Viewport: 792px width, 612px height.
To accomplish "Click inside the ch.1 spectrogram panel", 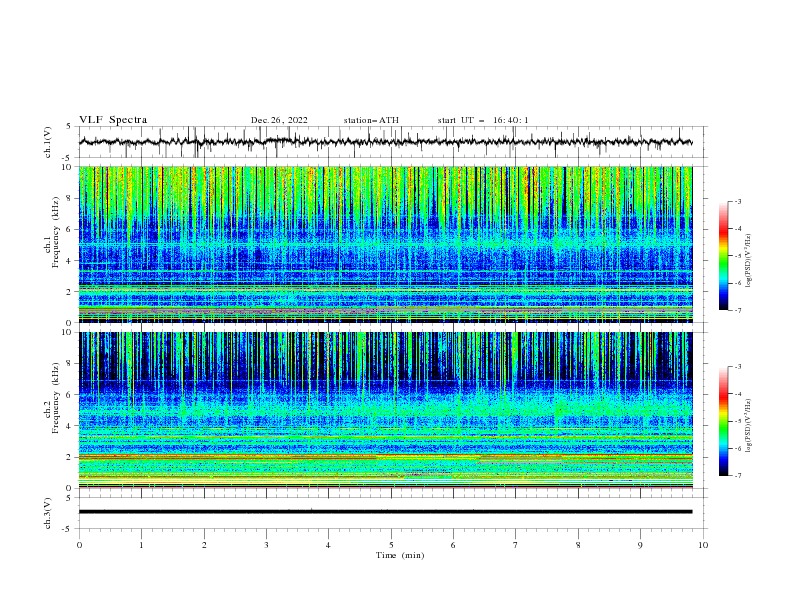I will coord(385,244).
